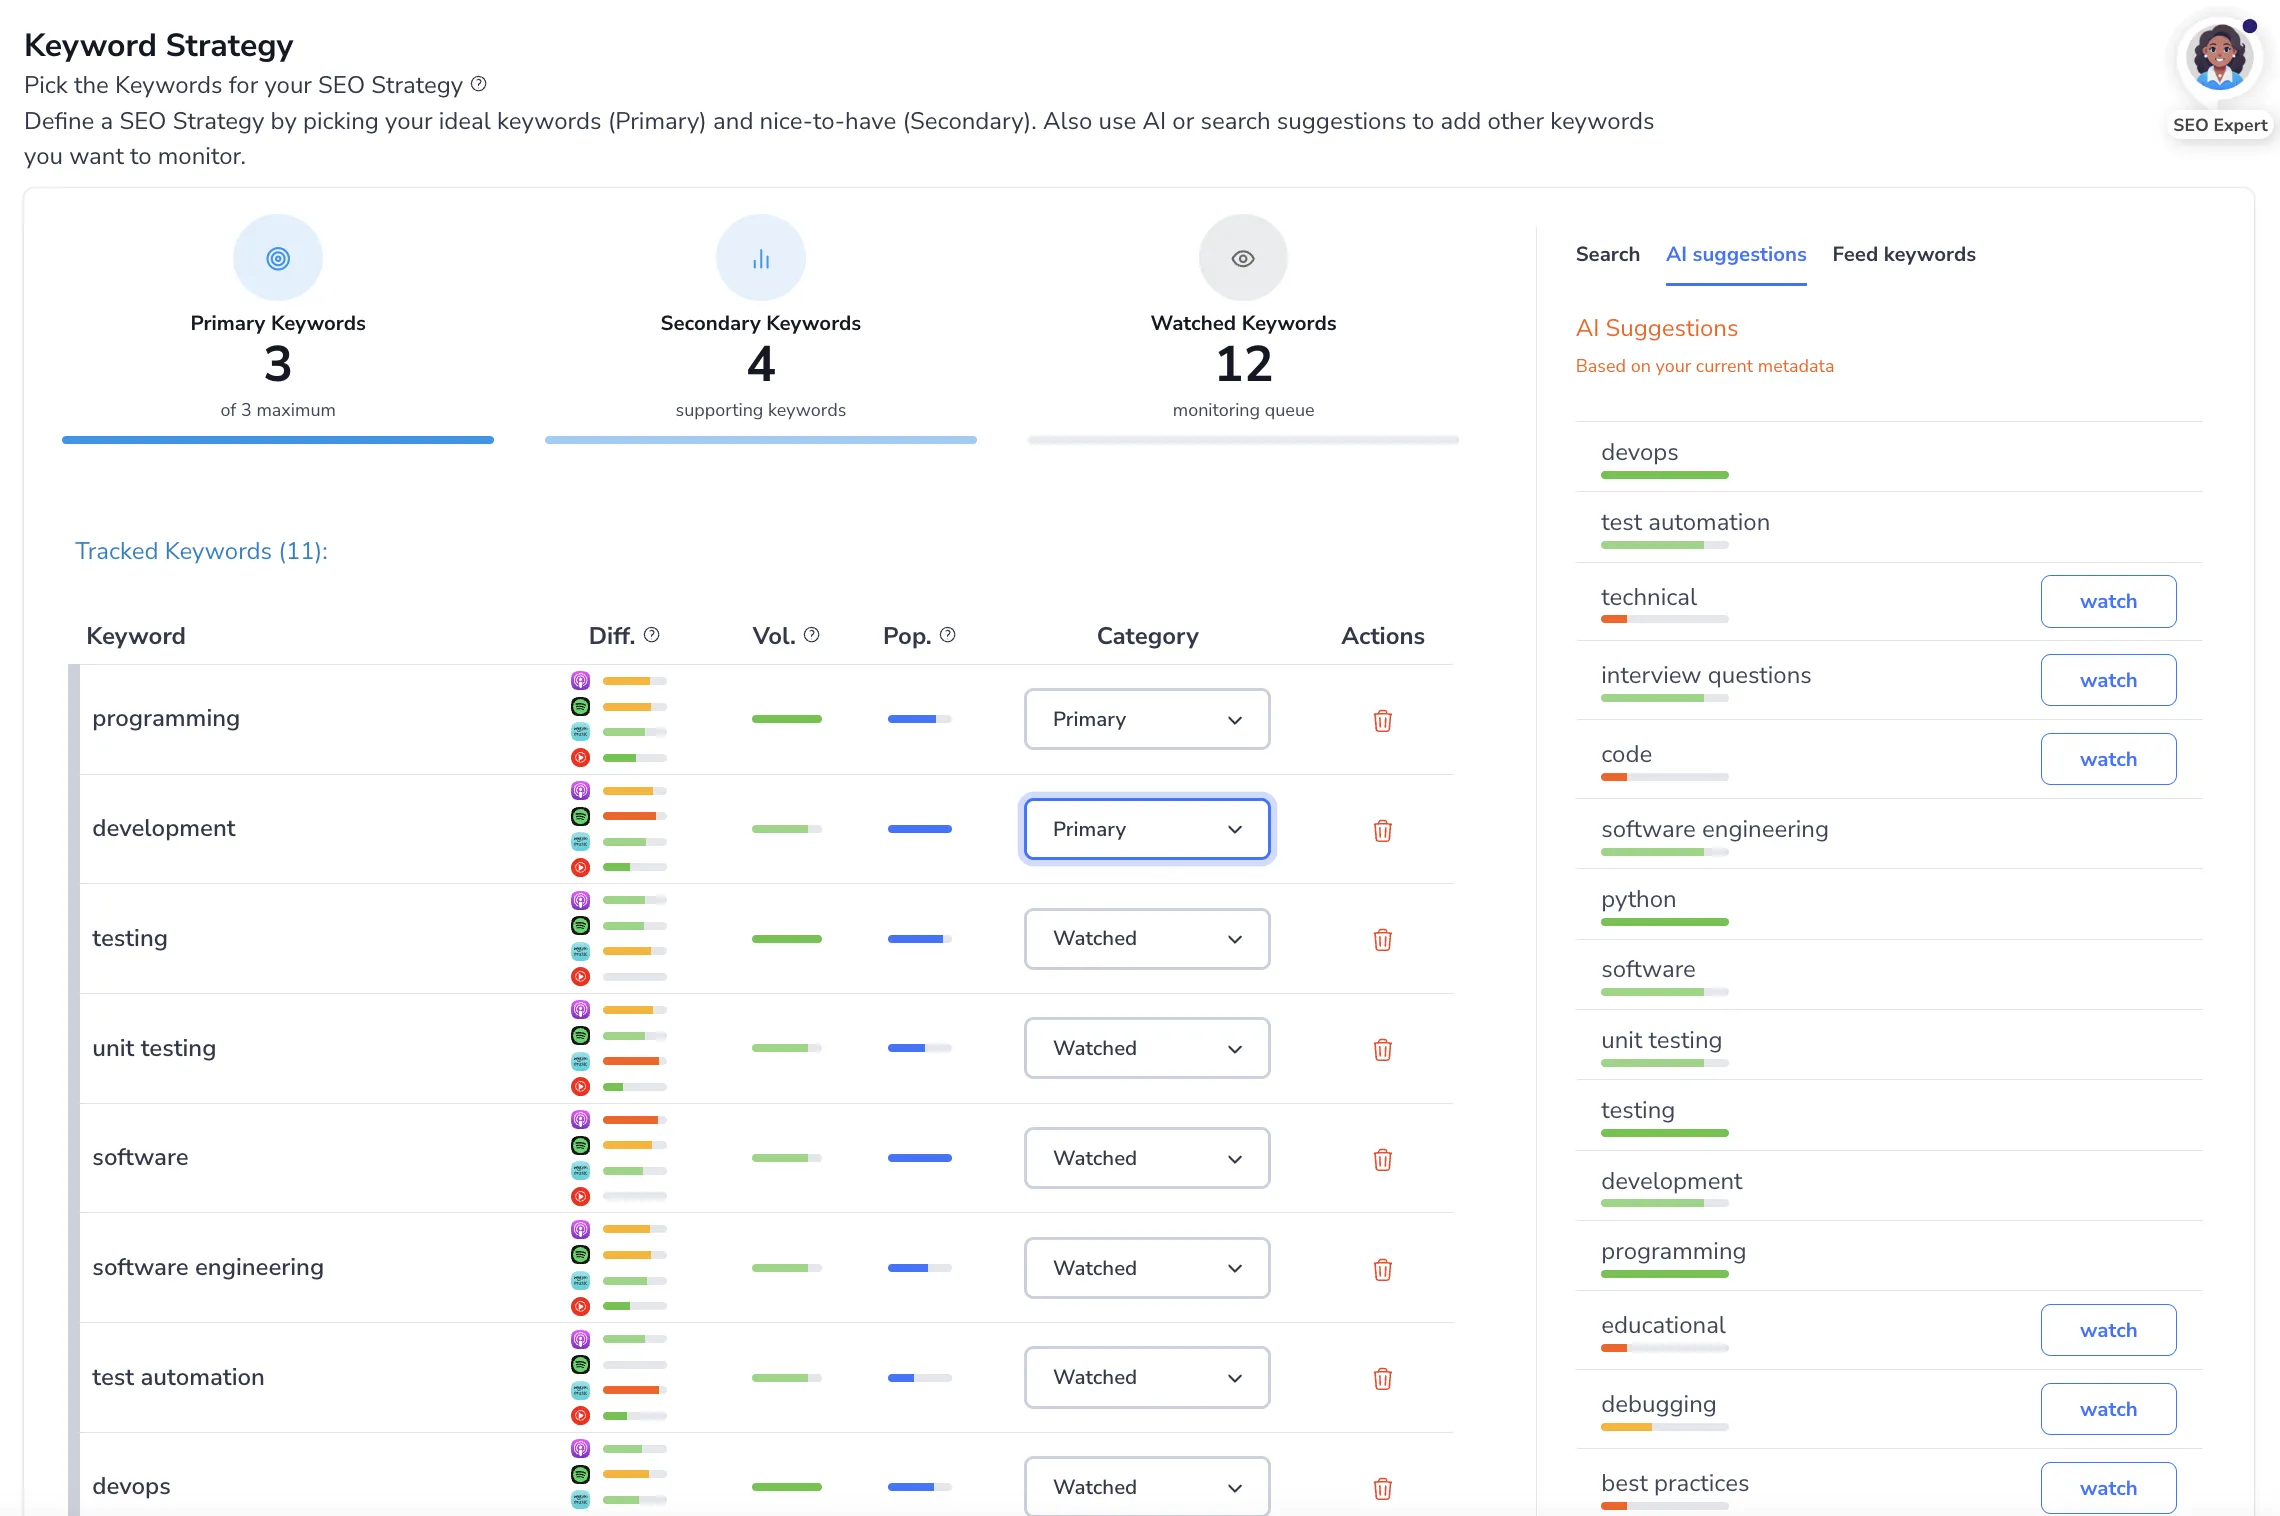Delete the devops keyword
Screen dimensions: 2280x1516
[1382, 1488]
